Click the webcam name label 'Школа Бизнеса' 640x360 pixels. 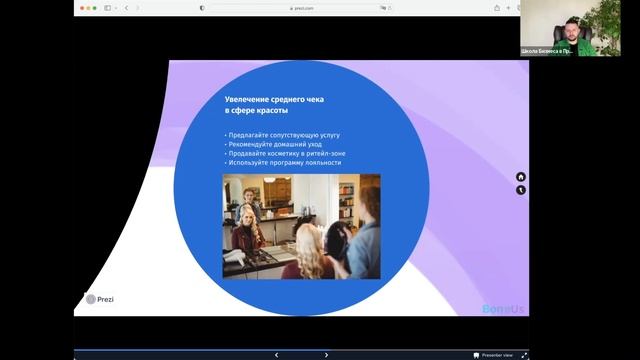tap(547, 51)
